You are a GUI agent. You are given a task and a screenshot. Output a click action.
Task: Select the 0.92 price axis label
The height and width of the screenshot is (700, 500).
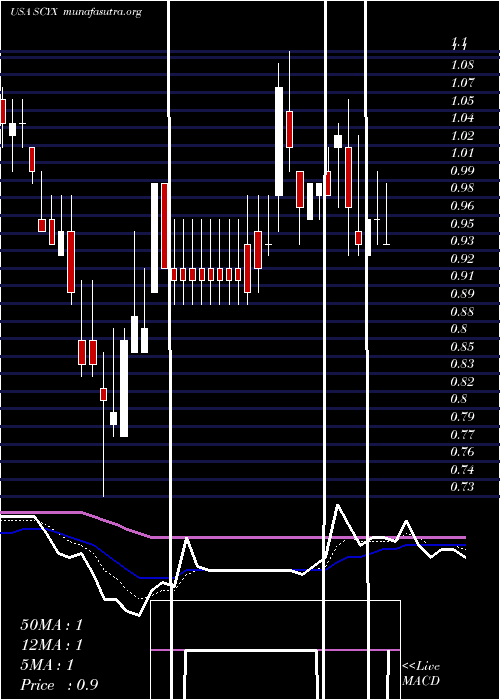[x=462, y=259]
